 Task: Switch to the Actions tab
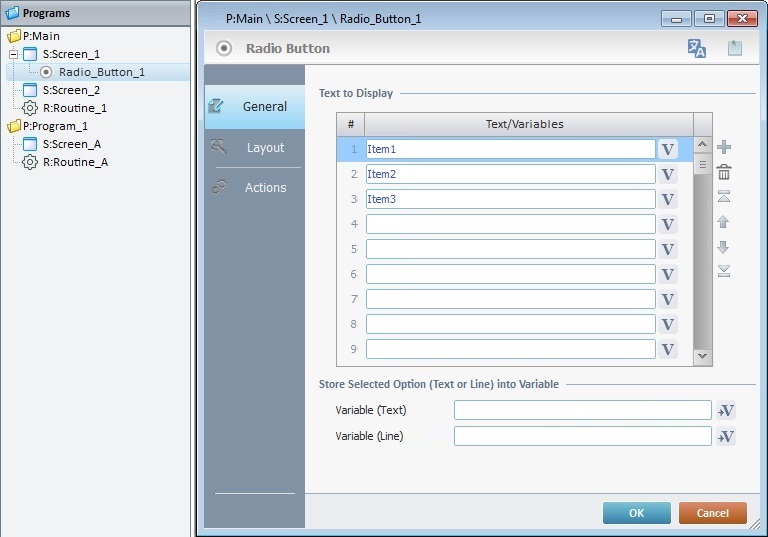(x=255, y=187)
